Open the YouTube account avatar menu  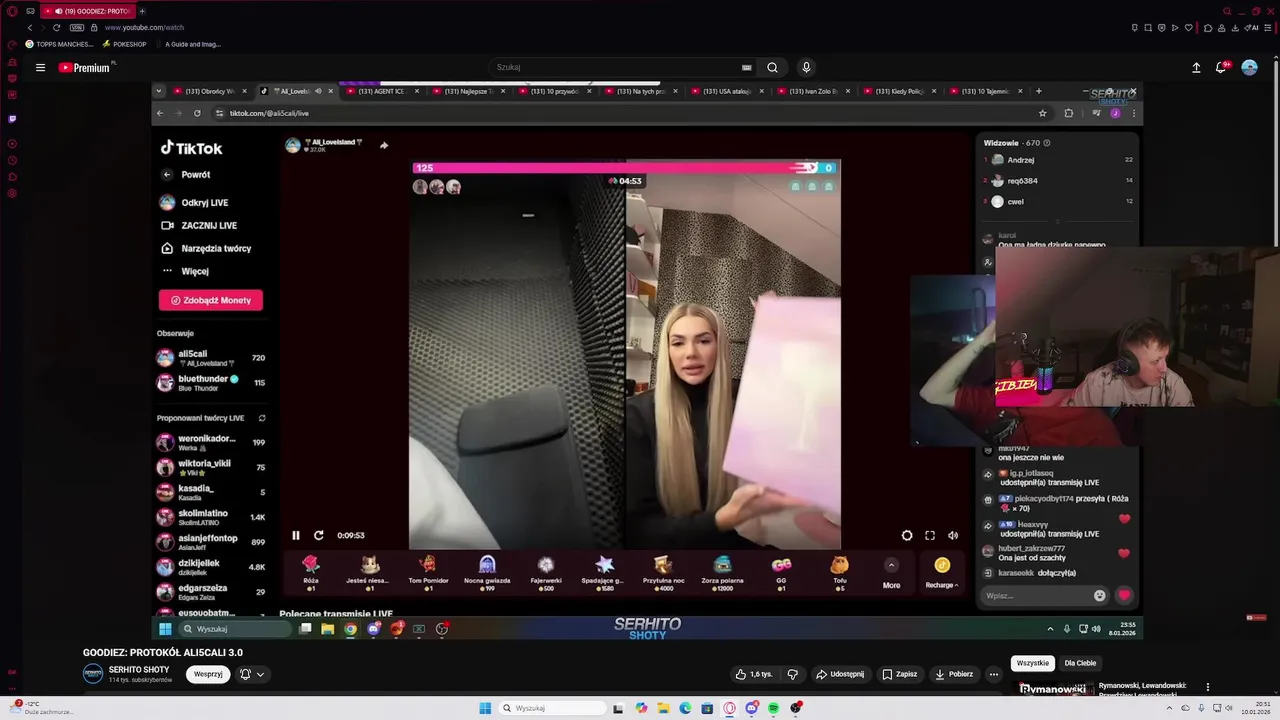tap(1249, 68)
